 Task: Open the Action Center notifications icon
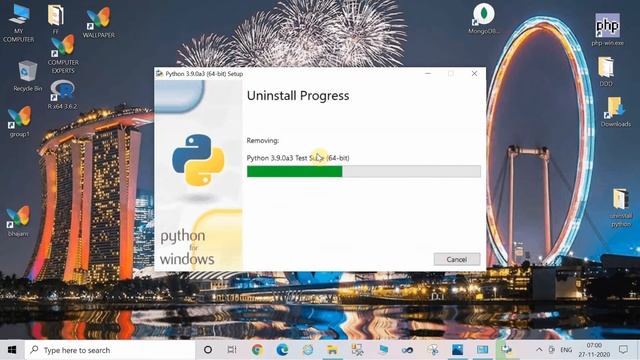point(623,350)
